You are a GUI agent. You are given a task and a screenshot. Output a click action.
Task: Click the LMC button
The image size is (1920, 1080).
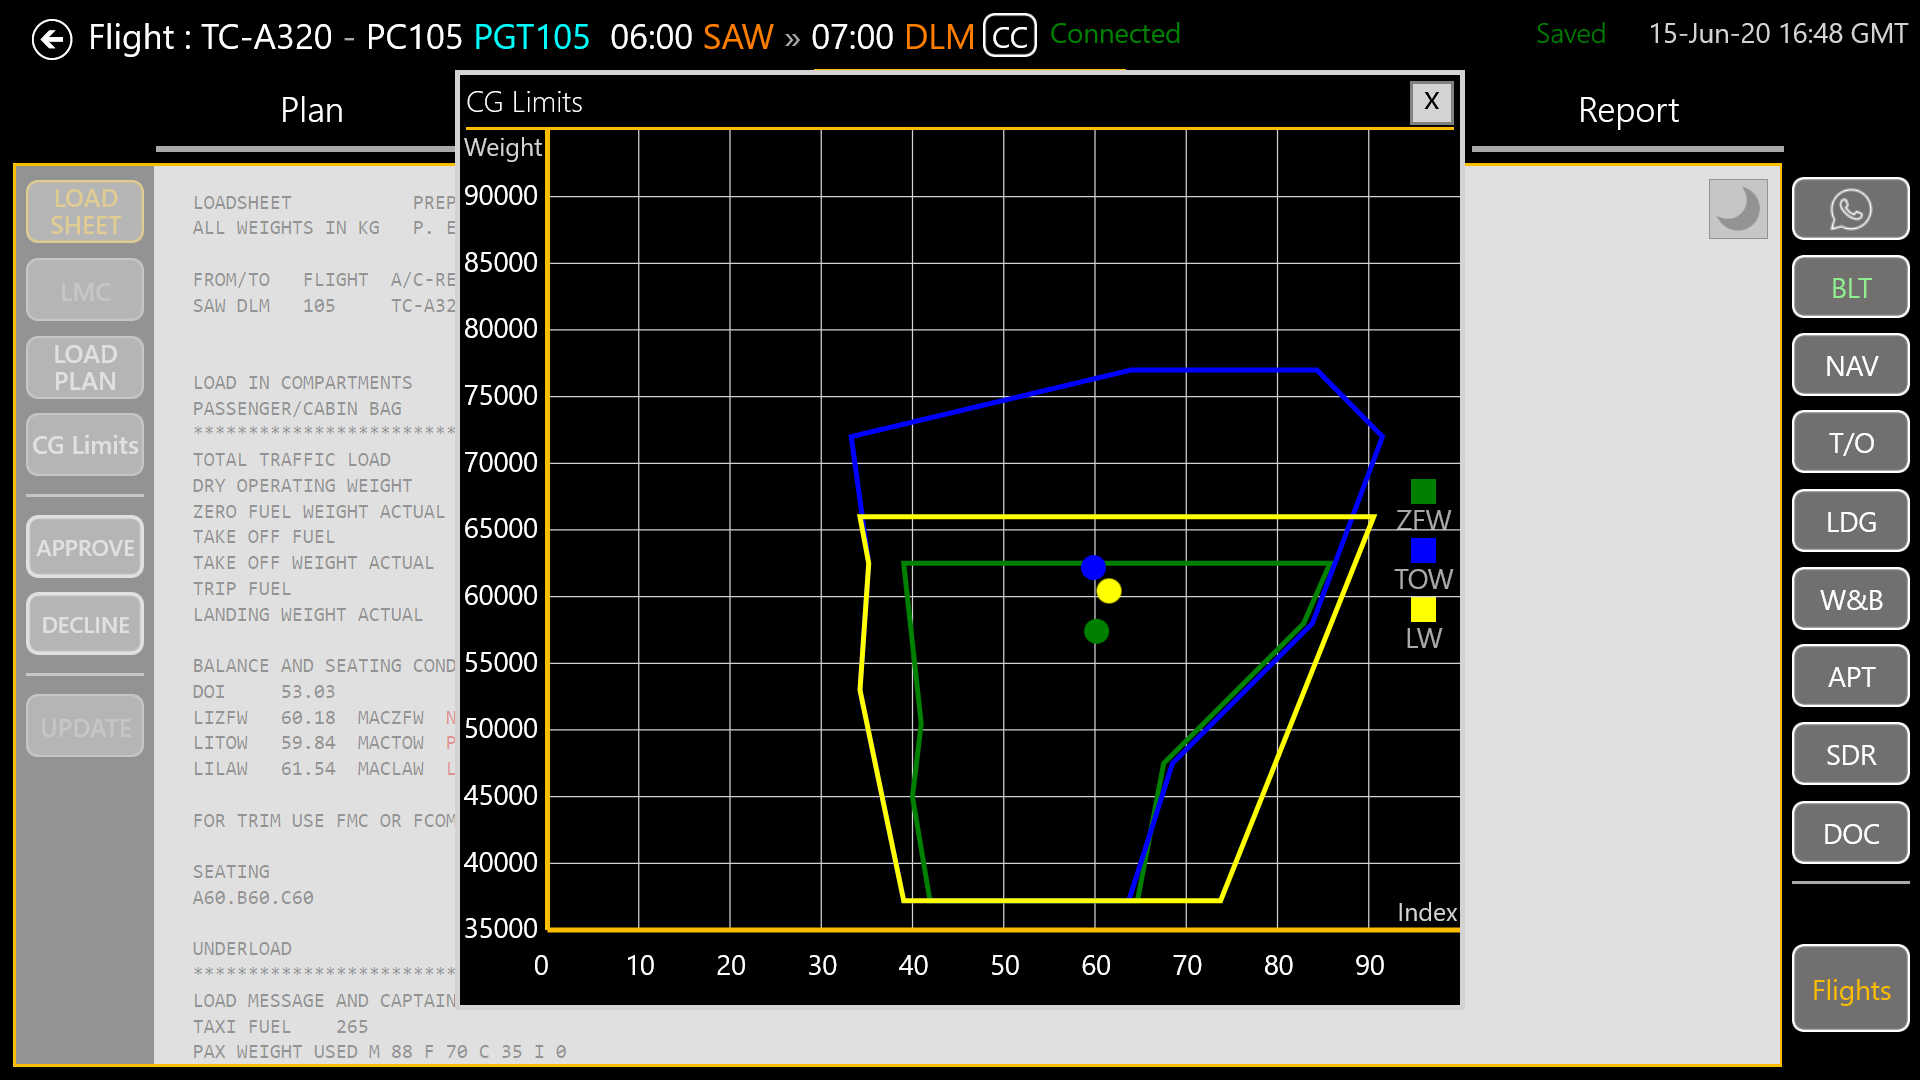point(85,291)
